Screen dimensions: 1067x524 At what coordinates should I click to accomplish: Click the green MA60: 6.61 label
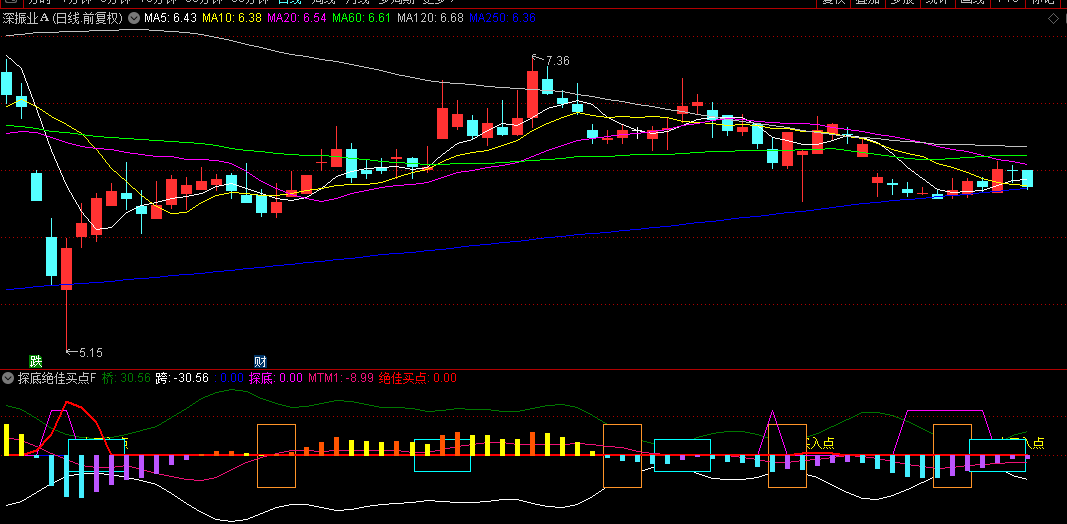[362, 18]
